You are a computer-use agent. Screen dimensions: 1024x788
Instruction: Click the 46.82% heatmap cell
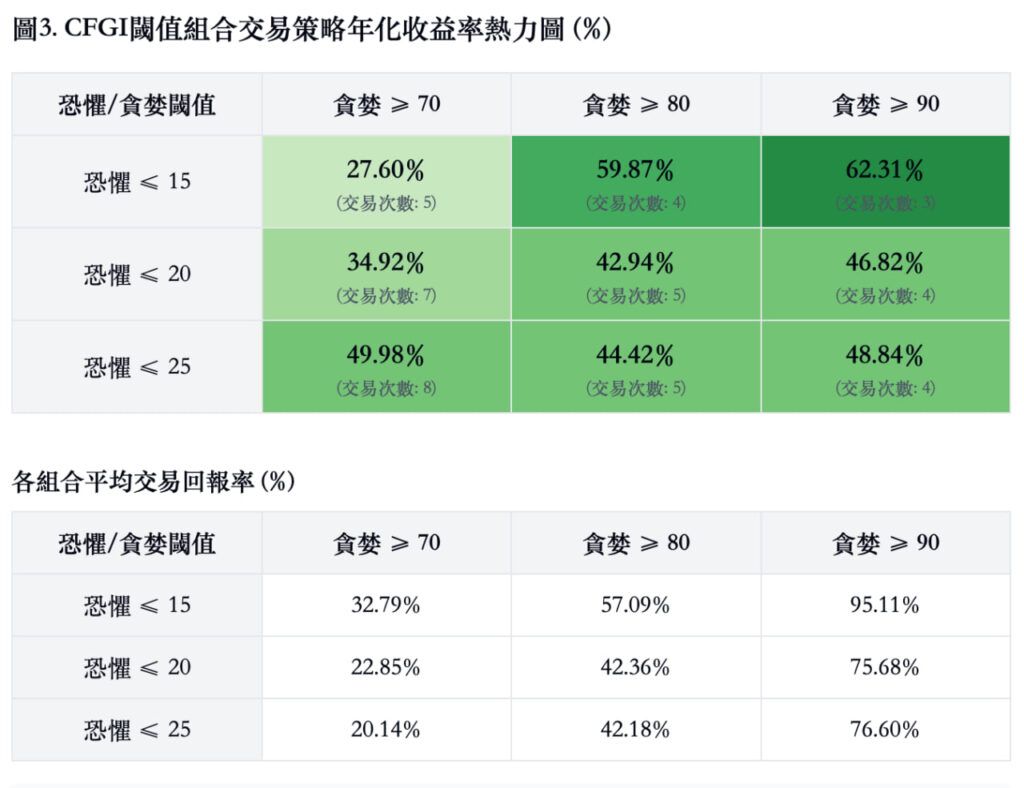(885, 274)
